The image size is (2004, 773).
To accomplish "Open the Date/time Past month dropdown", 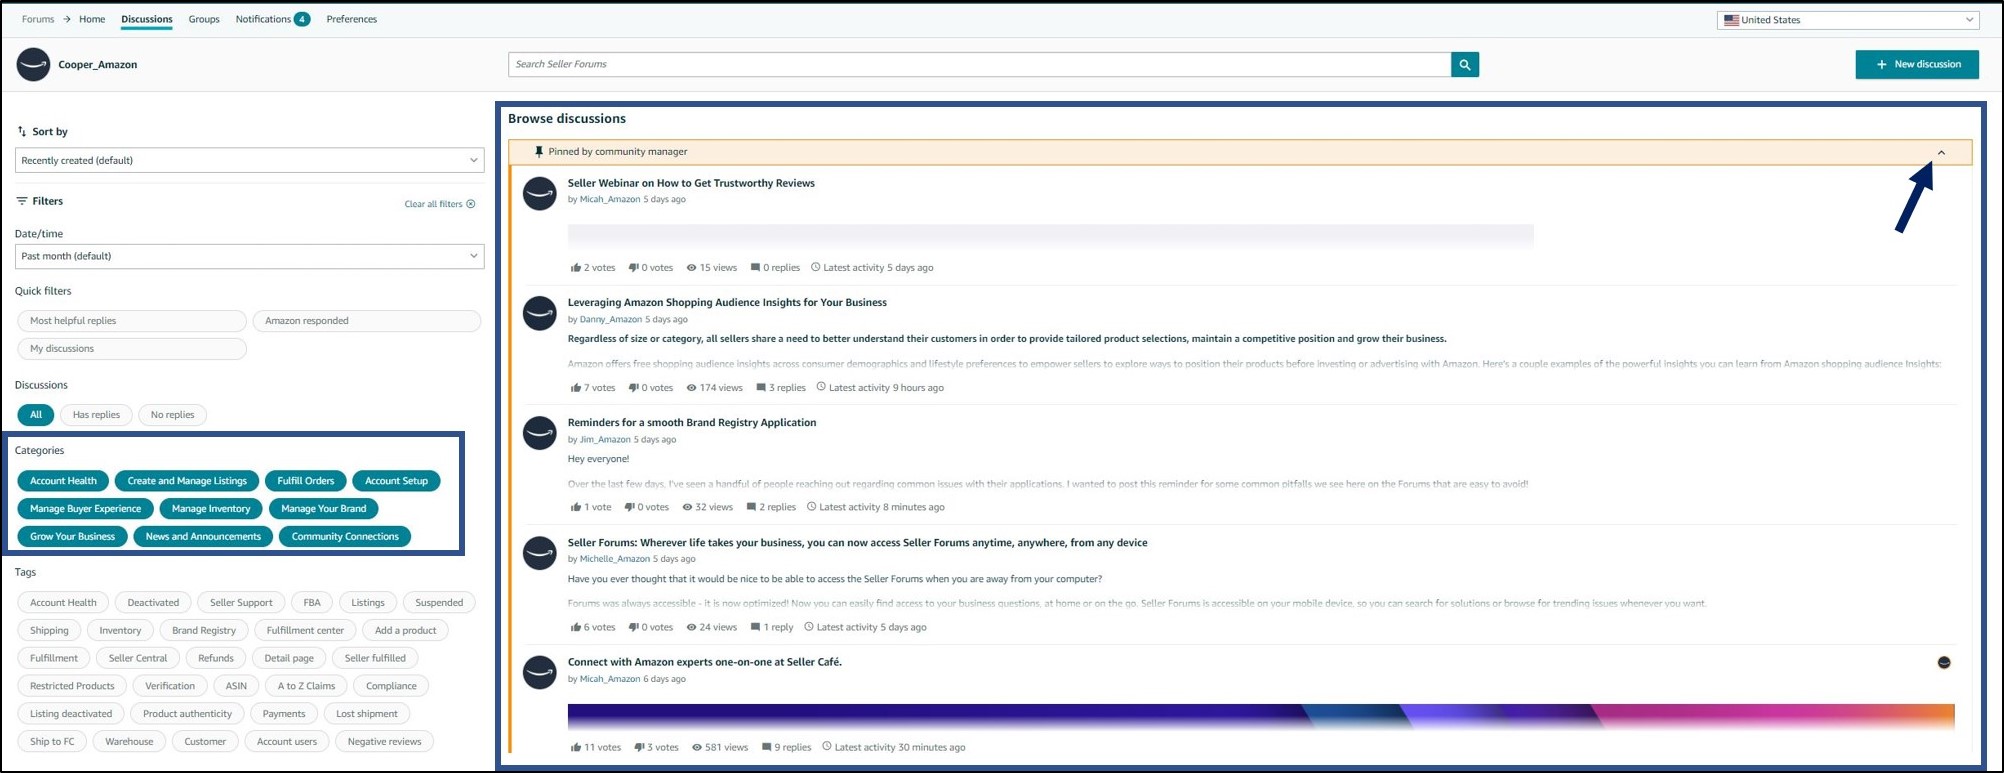I will (x=250, y=256).
